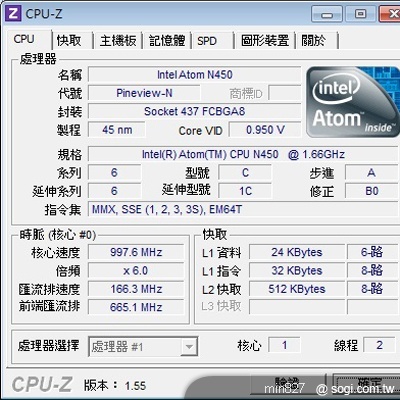
Task: Click the Core VID value 0.950 V
Action: coord(265,130)
